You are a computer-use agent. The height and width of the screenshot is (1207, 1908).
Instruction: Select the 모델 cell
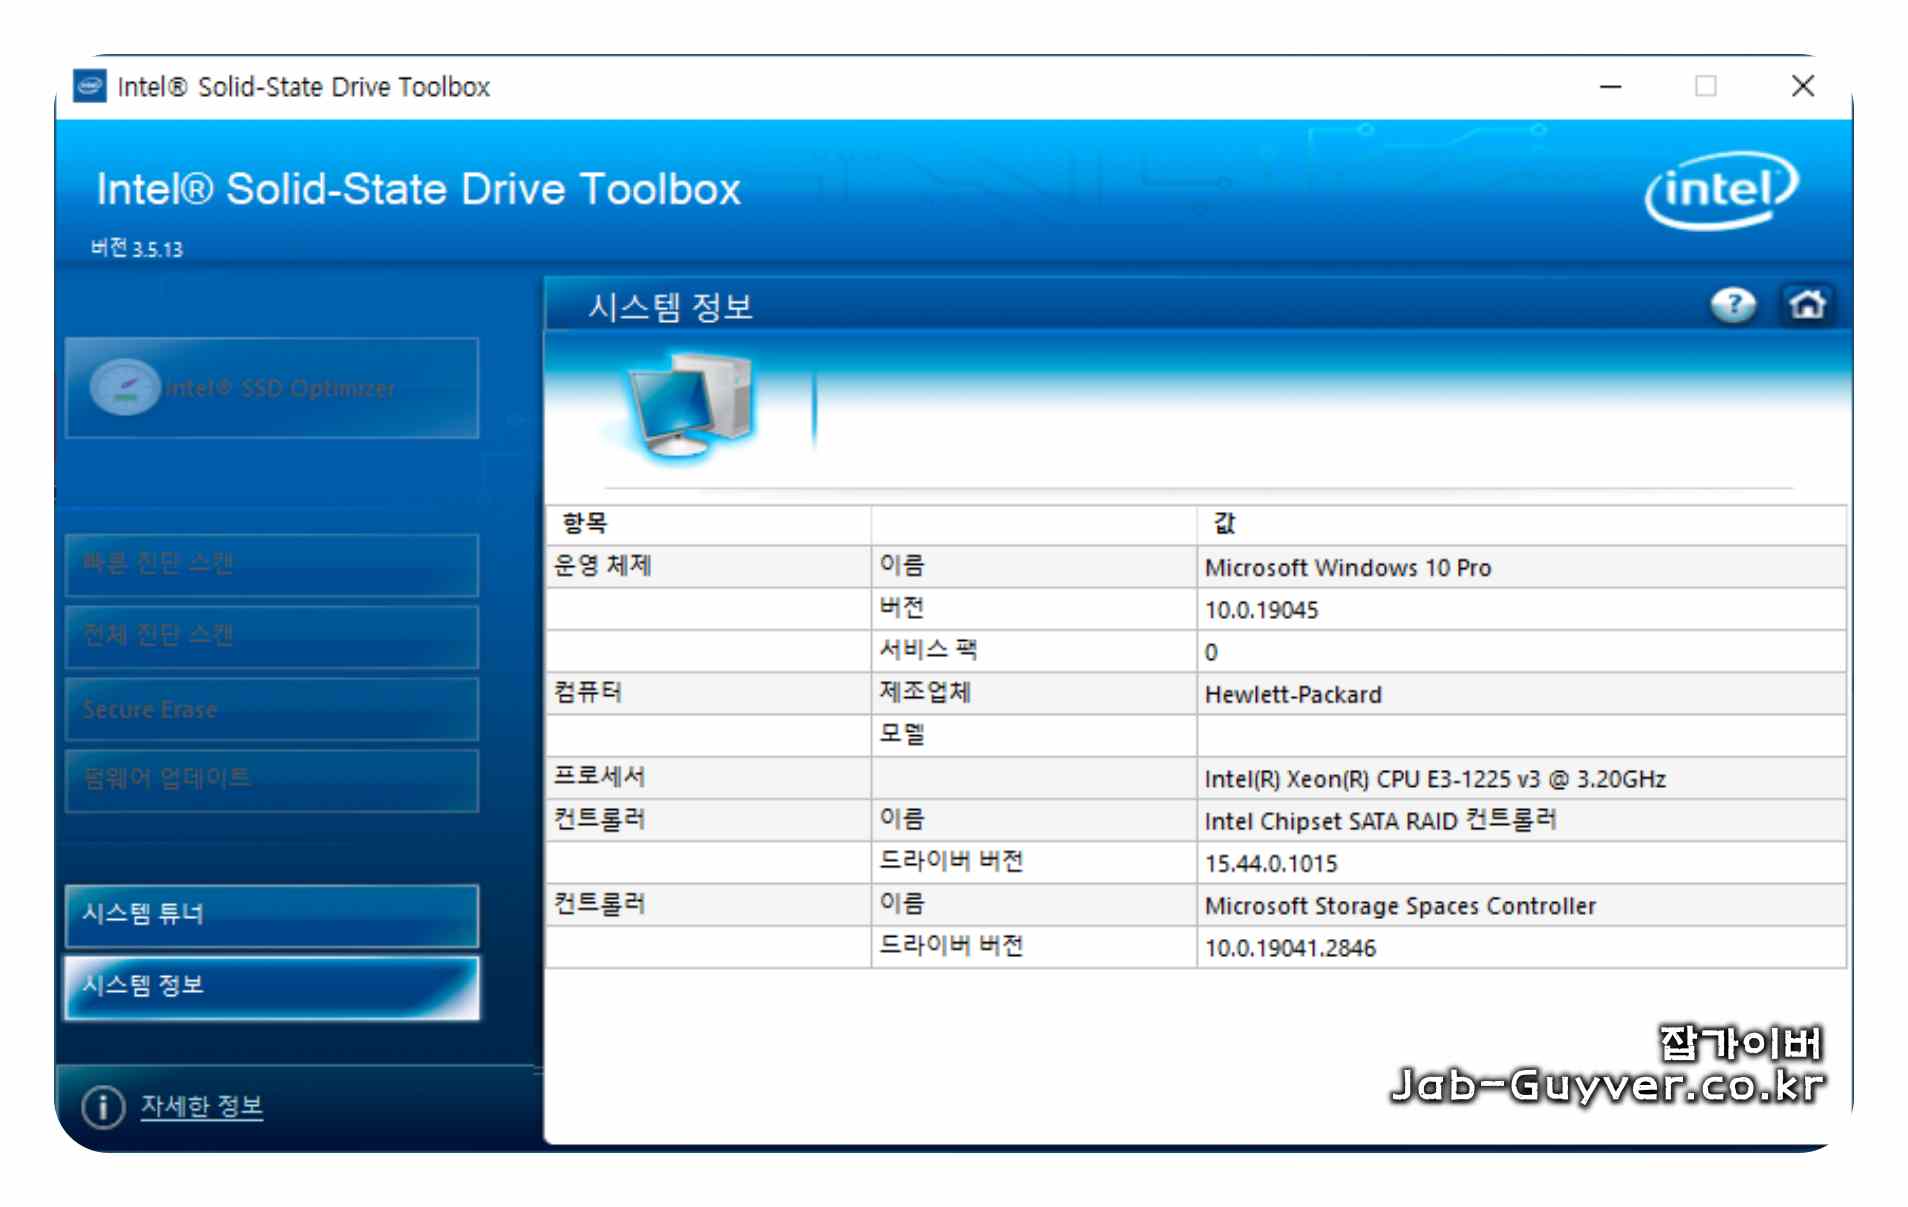coord(1034,735)
